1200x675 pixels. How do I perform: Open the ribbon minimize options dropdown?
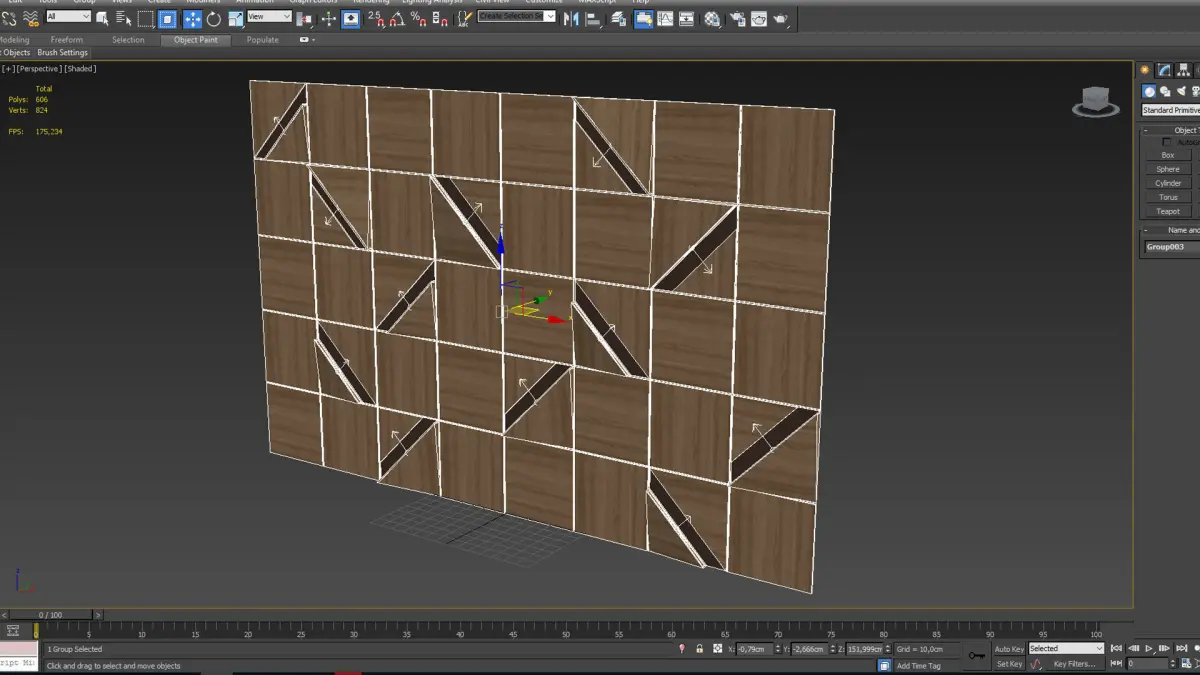pos(308,40)
